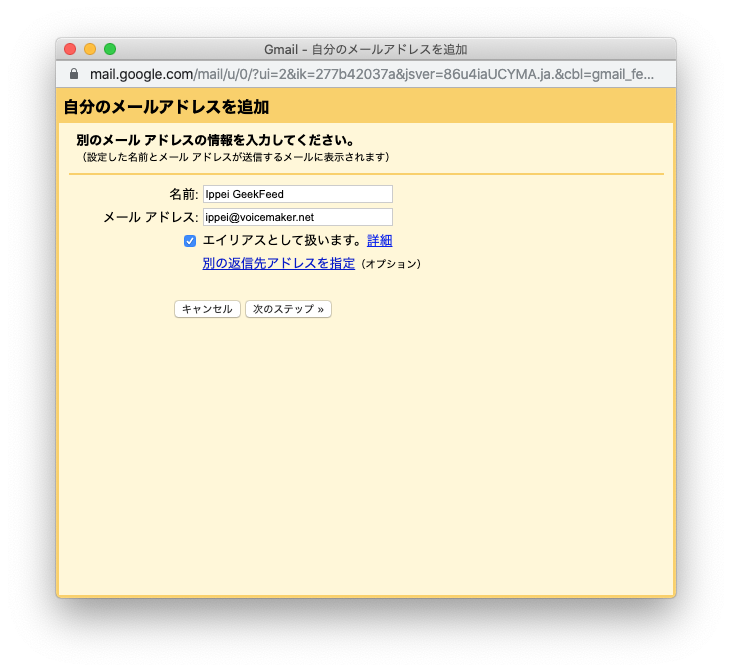The image size is (732, 672).
Task: Click the キャンセル button
Action: [207, 309]
